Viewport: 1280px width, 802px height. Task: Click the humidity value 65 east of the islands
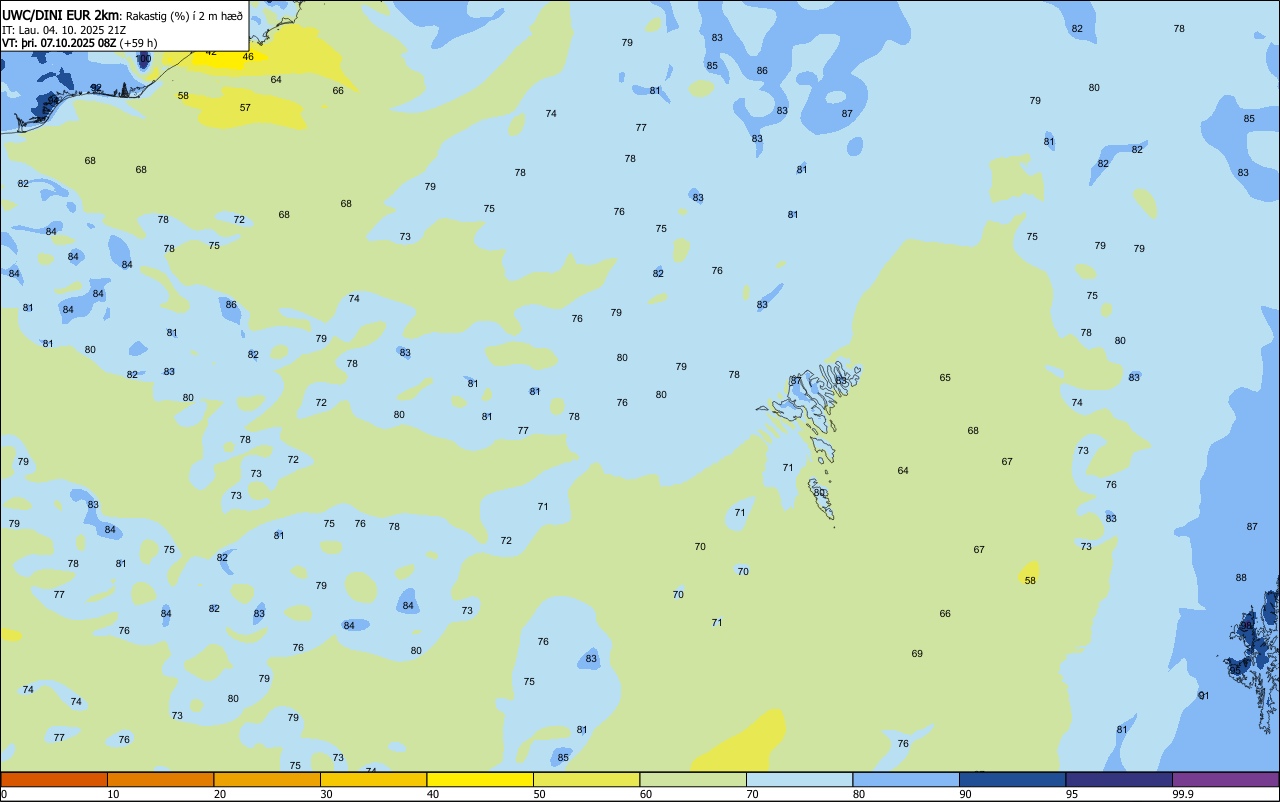tap(945, 377)
